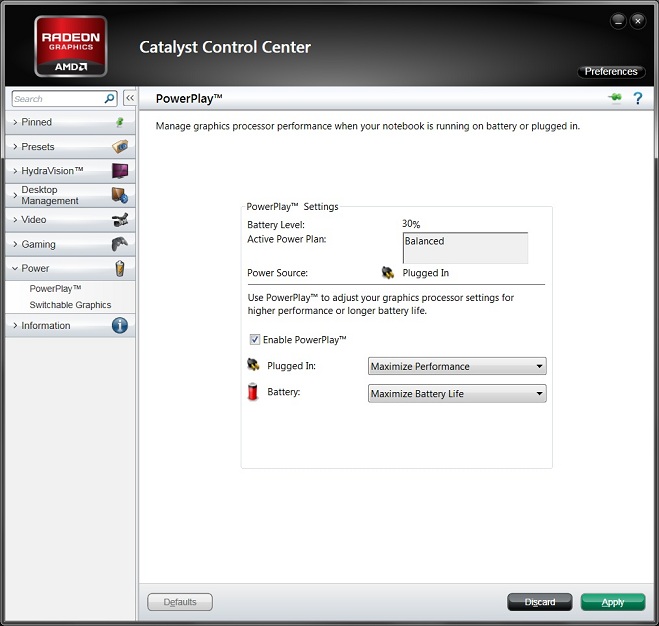Click the 30% battery level value
The image size is (659, 626).
(x=411, y=224)
